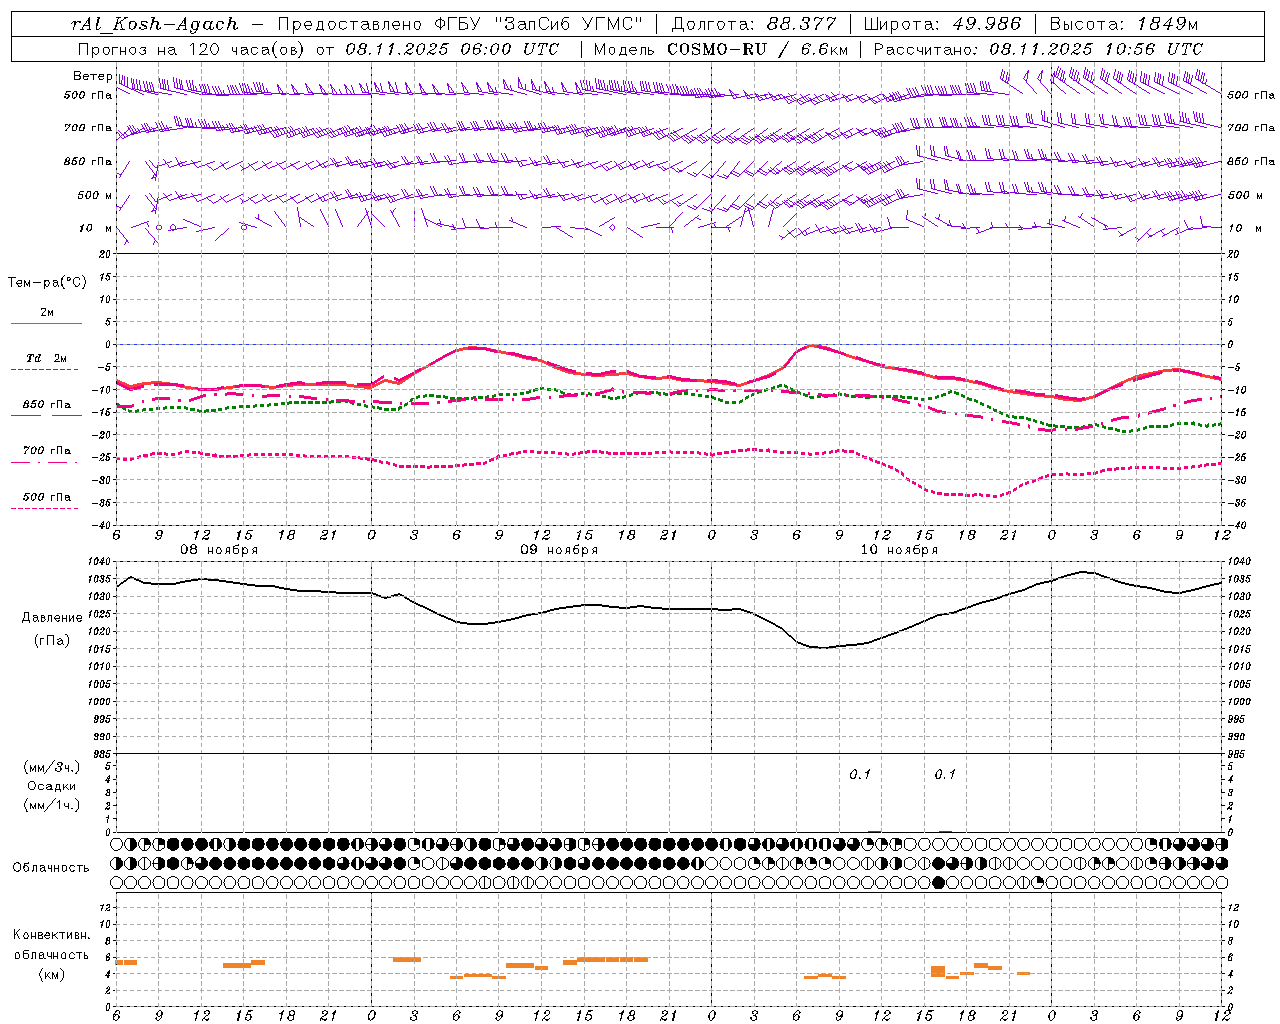Click the station name rAl_Kosh-Agach in the header
This screenshot has height=1024, width=1280.
point(155,24)
